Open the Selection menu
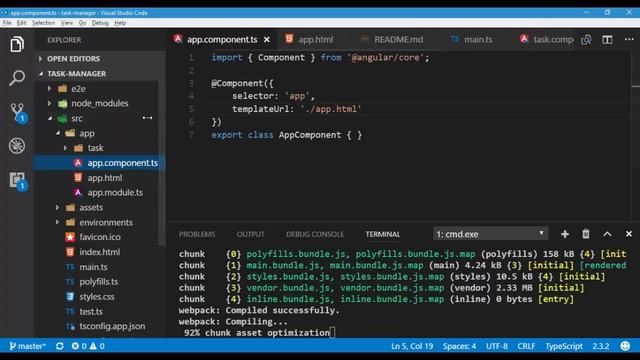Viewport: 640px width, 360px height. click(43, 23)
